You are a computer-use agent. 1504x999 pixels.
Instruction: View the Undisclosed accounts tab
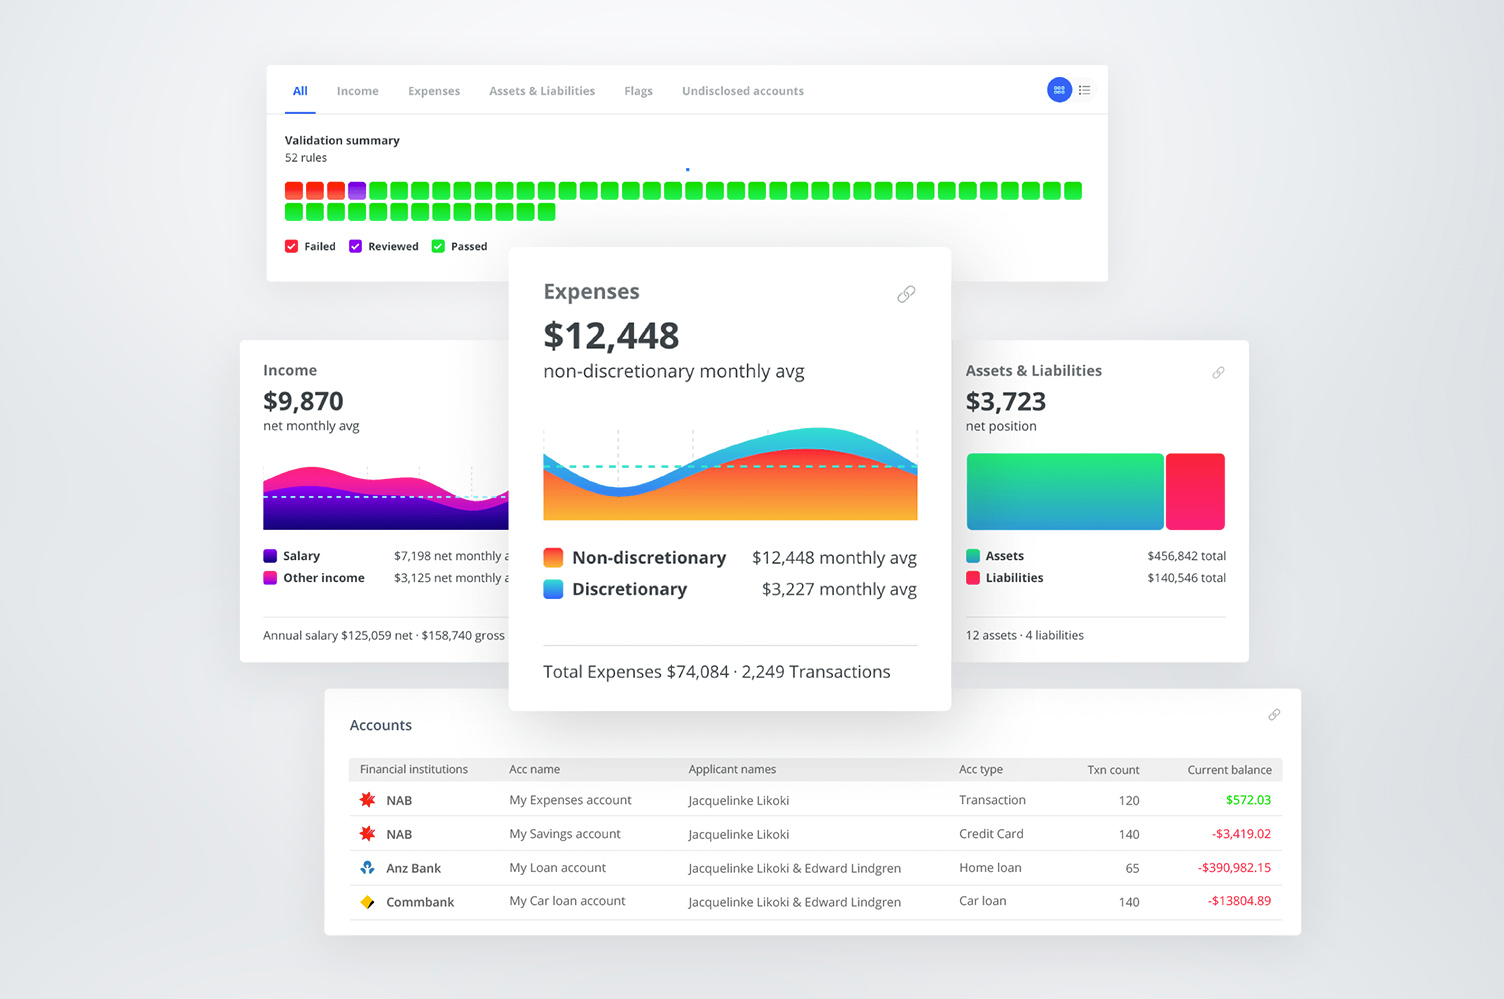point(743,91)
